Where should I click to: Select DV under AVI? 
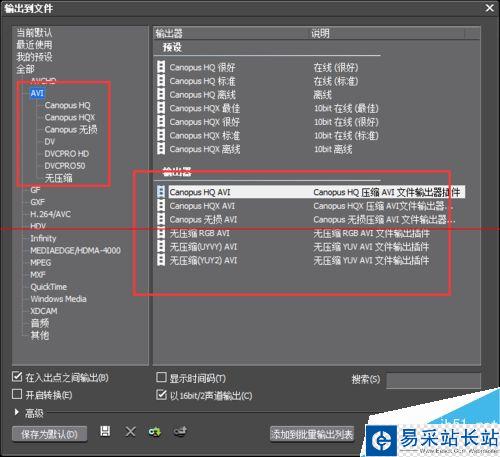pyautogui.click(x=50, y=142)
